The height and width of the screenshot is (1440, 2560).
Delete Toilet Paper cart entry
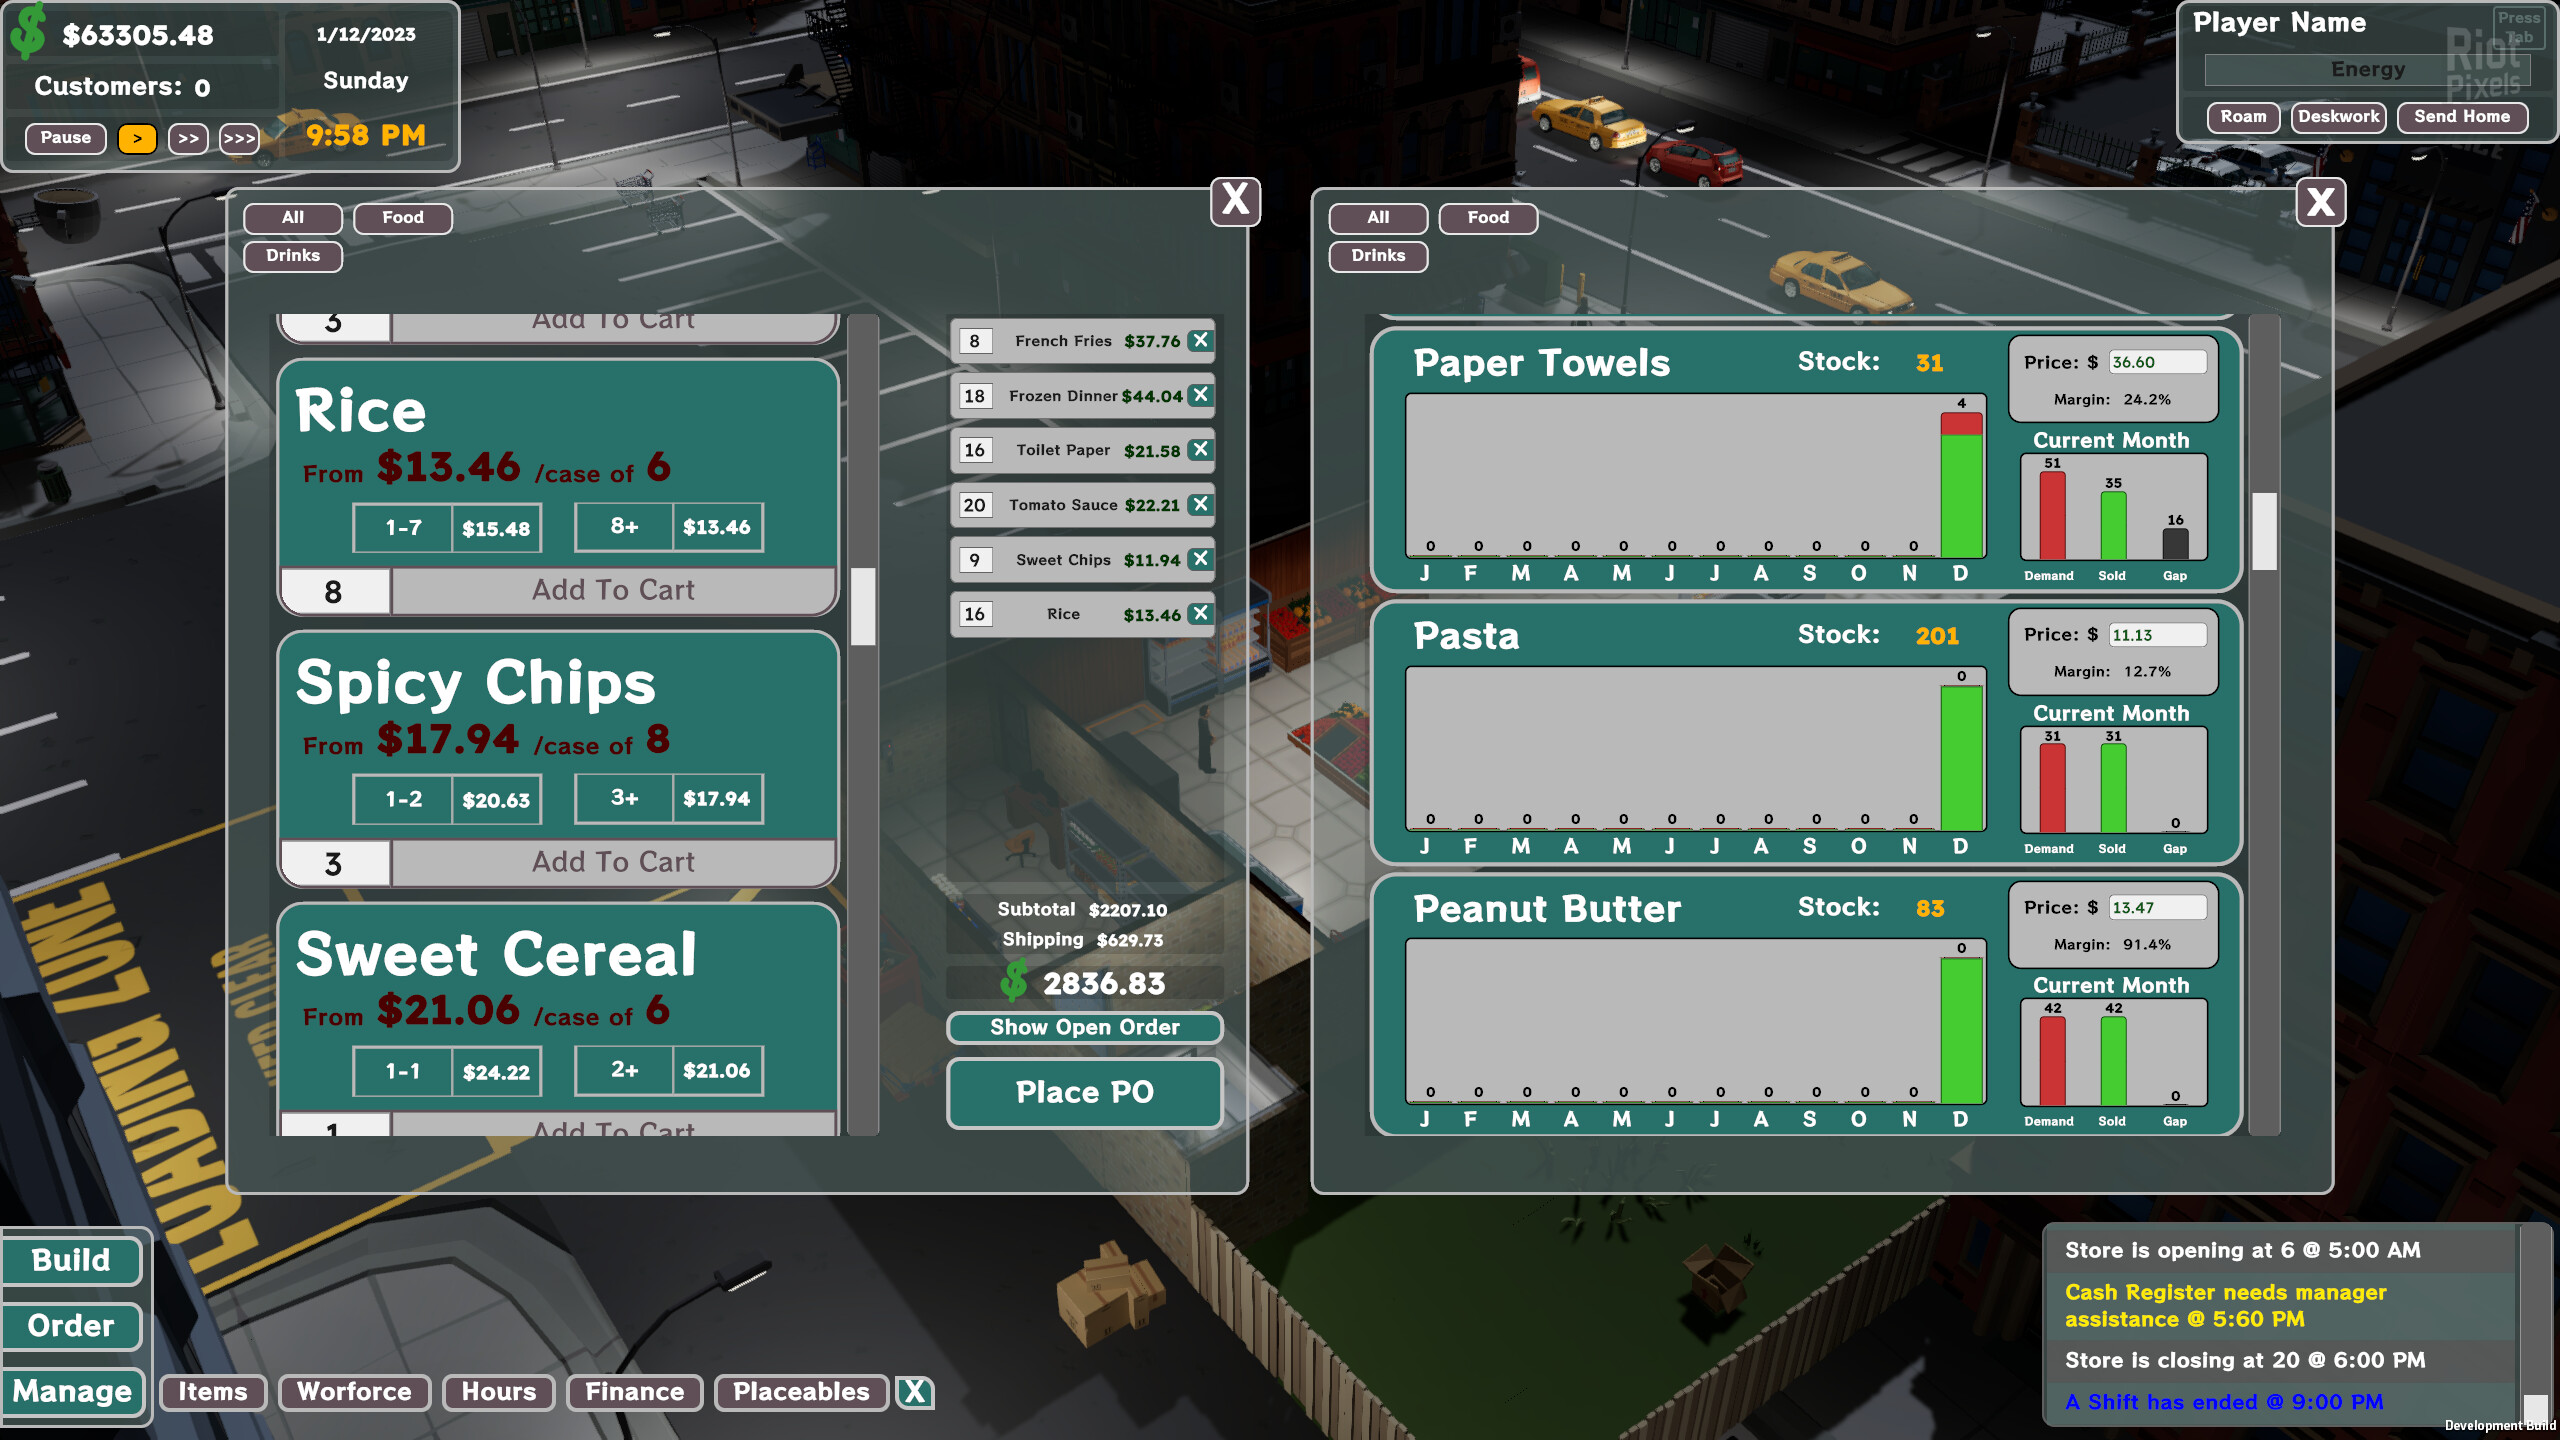click(x=1201, y=450)
